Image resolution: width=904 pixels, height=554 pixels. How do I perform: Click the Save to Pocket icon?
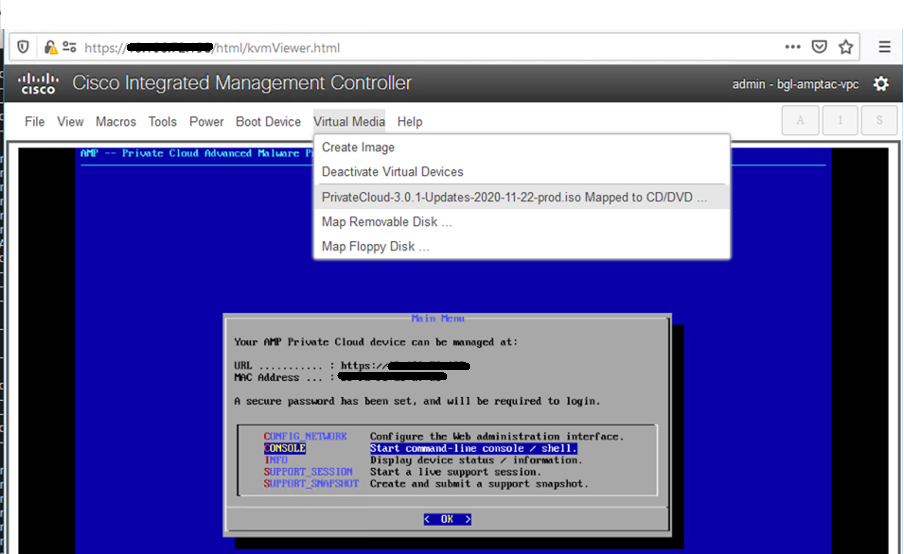[x=819, y=47]
